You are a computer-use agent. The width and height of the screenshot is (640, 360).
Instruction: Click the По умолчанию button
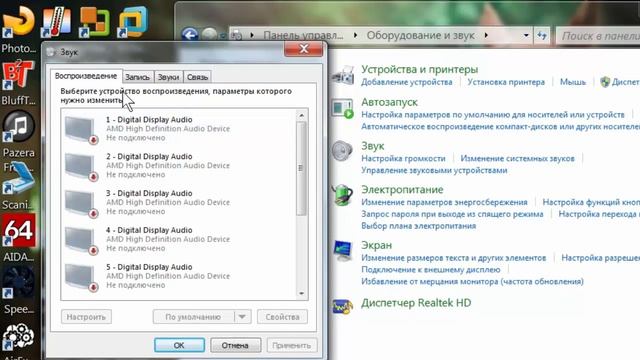(x=193, y=317)
